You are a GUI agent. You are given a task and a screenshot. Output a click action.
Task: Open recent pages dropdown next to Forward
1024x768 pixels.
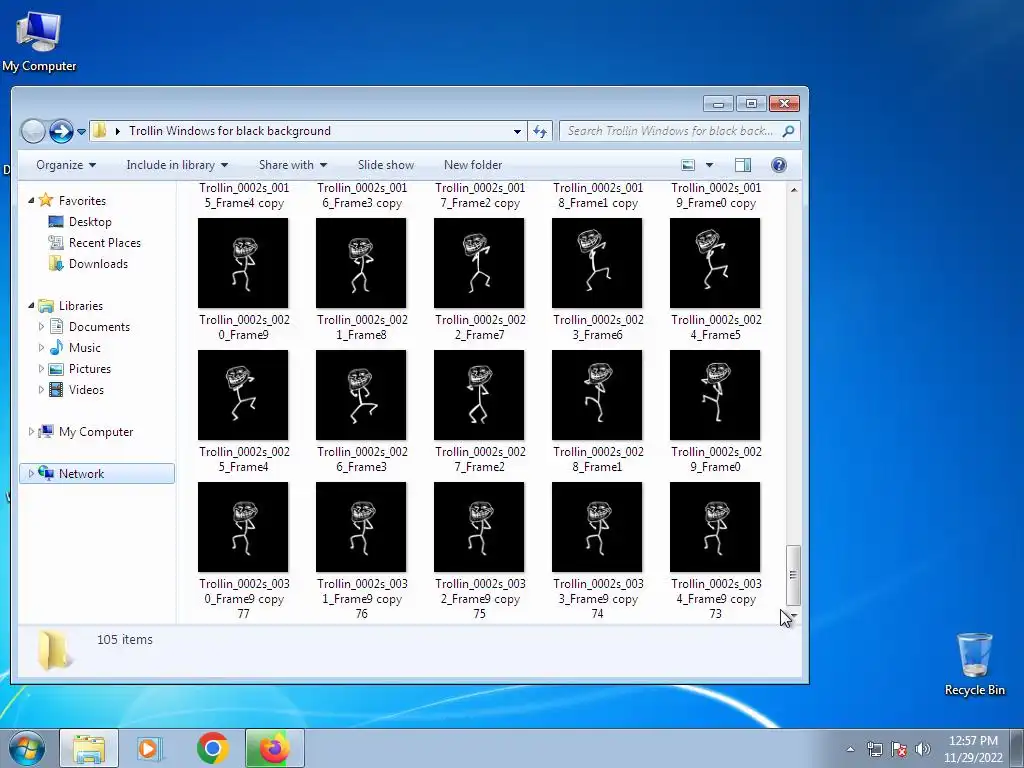(82, 131)
